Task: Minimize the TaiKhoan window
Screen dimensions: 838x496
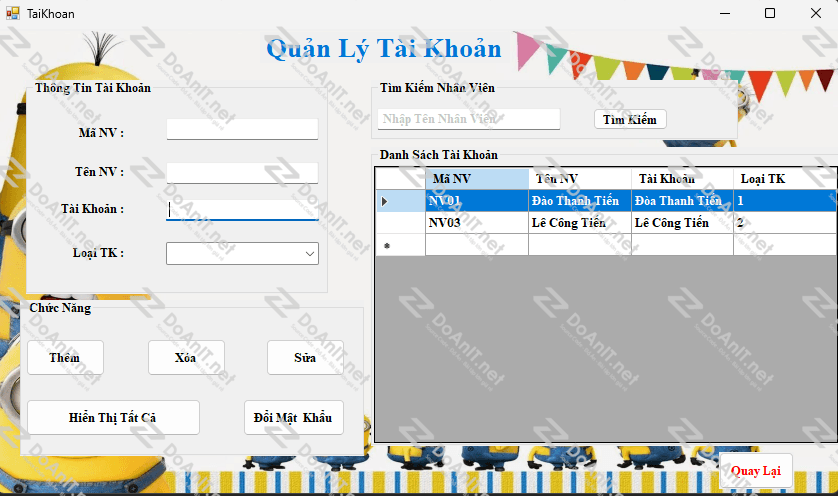Action: pyautogui.click(x=725, y=13)
